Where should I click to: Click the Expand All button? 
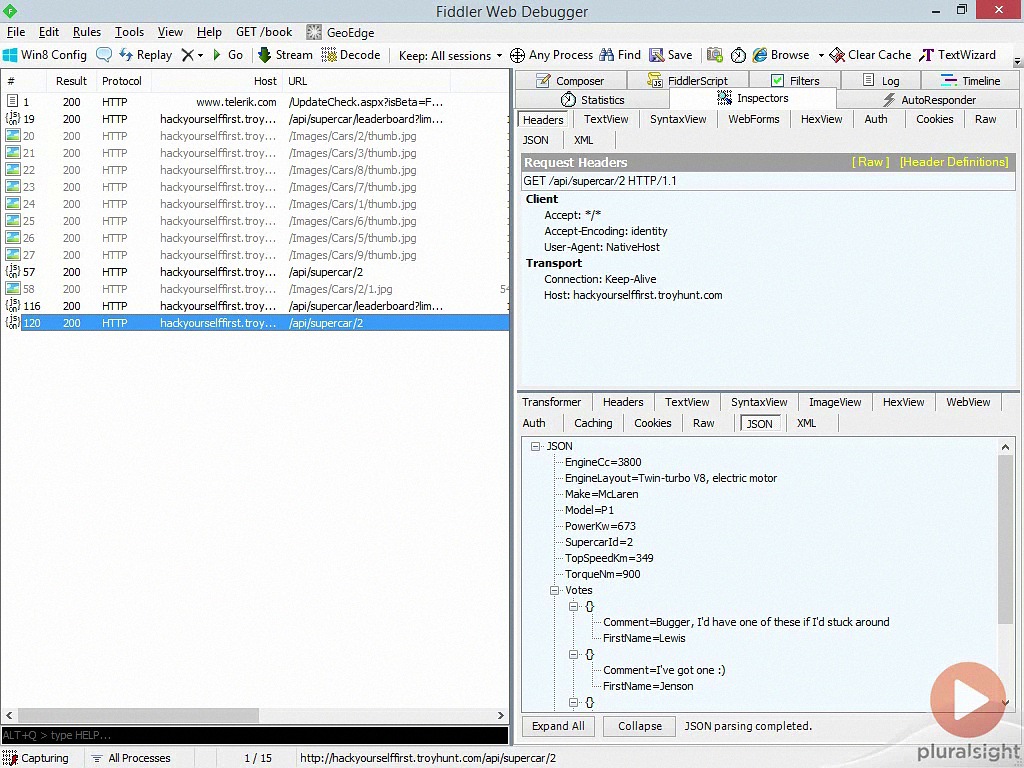pyautogui.click(x=558, y=726)
